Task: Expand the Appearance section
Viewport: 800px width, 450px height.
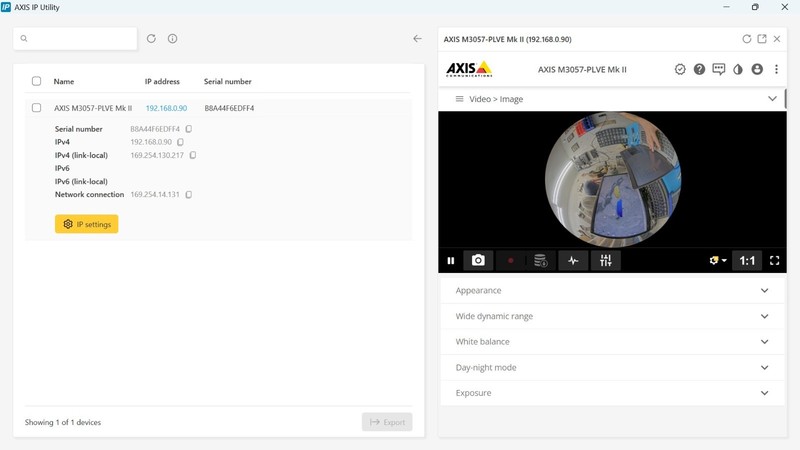Action: 612,290
